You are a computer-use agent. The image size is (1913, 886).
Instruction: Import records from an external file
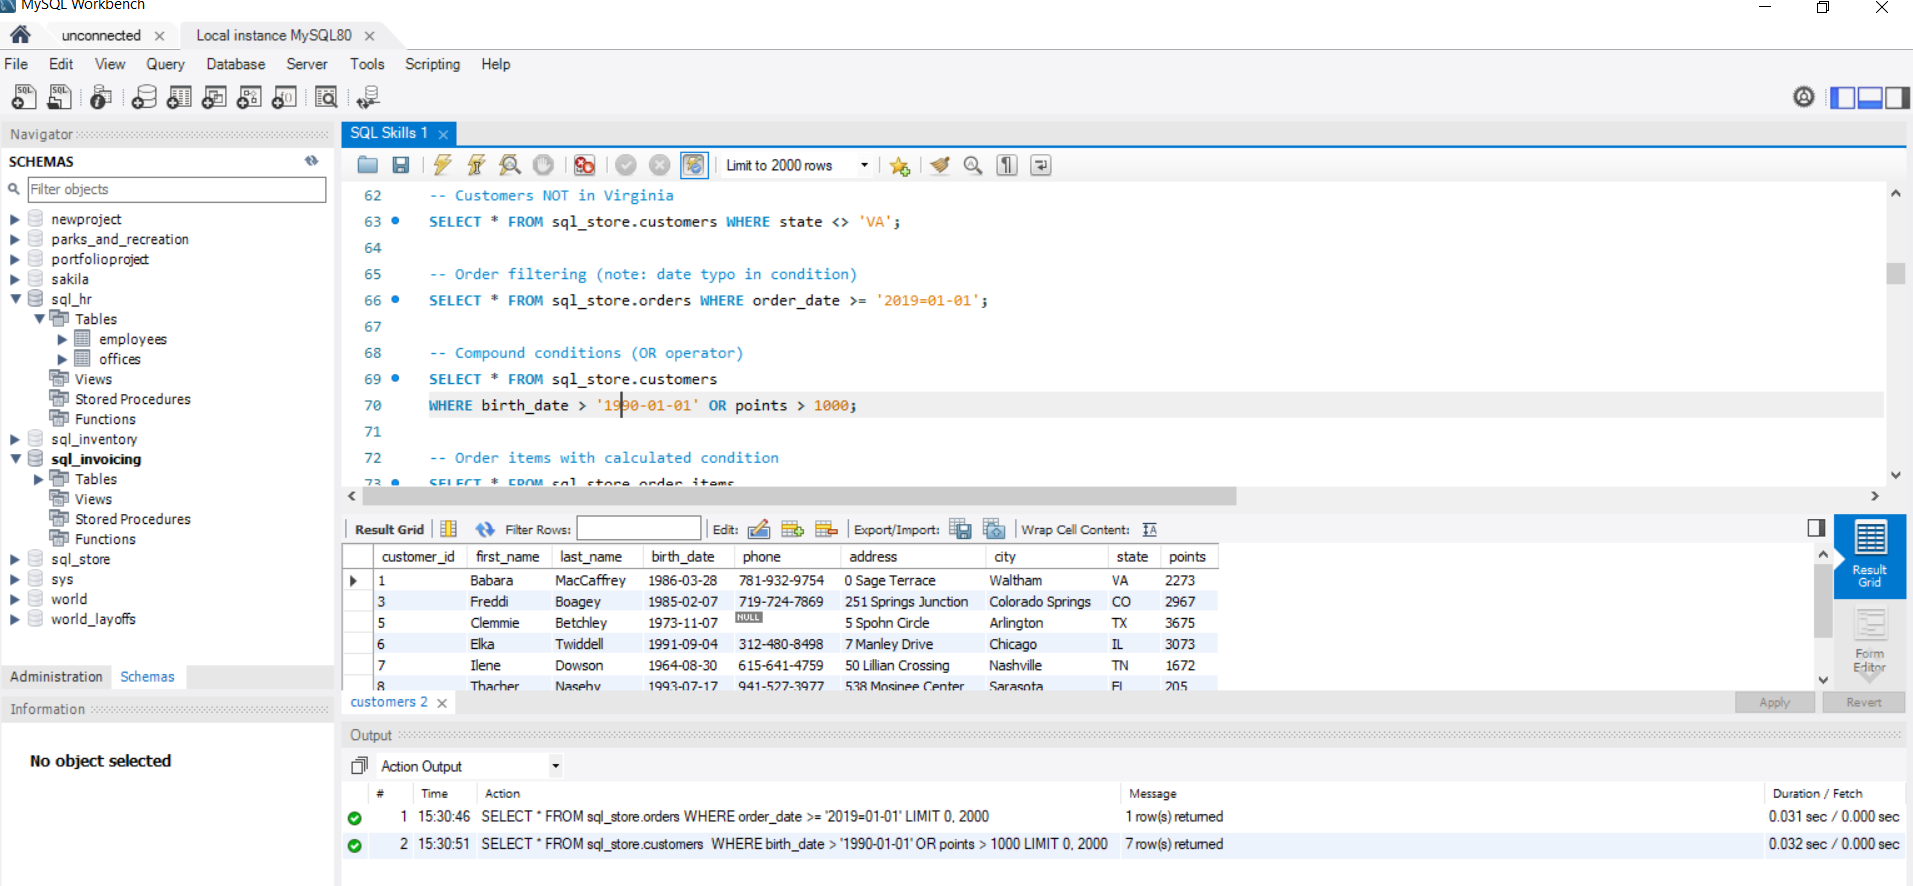(994, 529)
